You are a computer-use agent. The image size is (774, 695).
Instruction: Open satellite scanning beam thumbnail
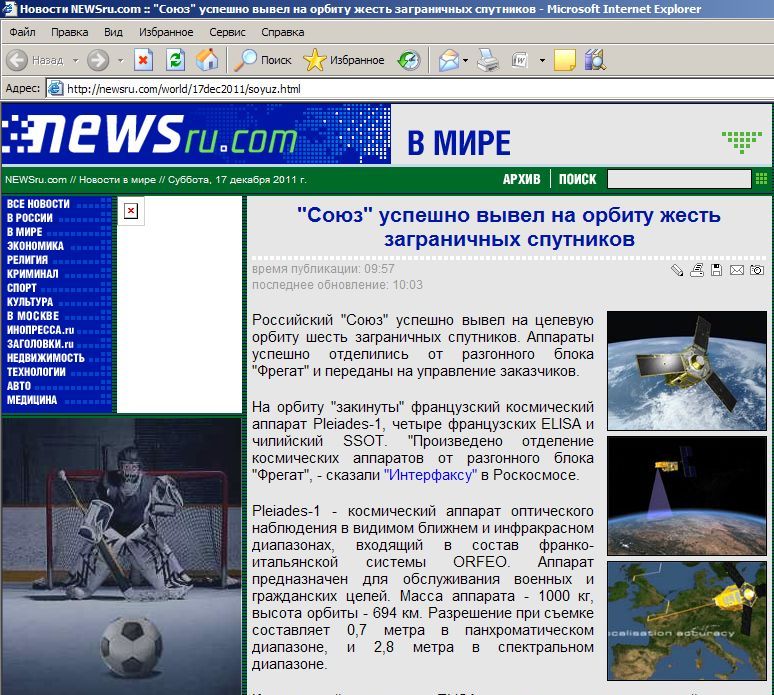pyautogui.click(x=687, y=496)
